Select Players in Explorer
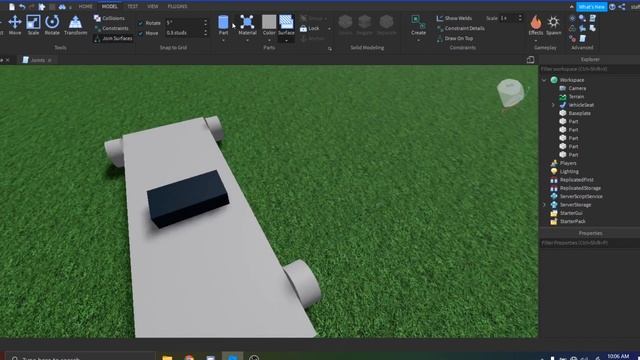 pyautogui.click(x=568, y=163)
